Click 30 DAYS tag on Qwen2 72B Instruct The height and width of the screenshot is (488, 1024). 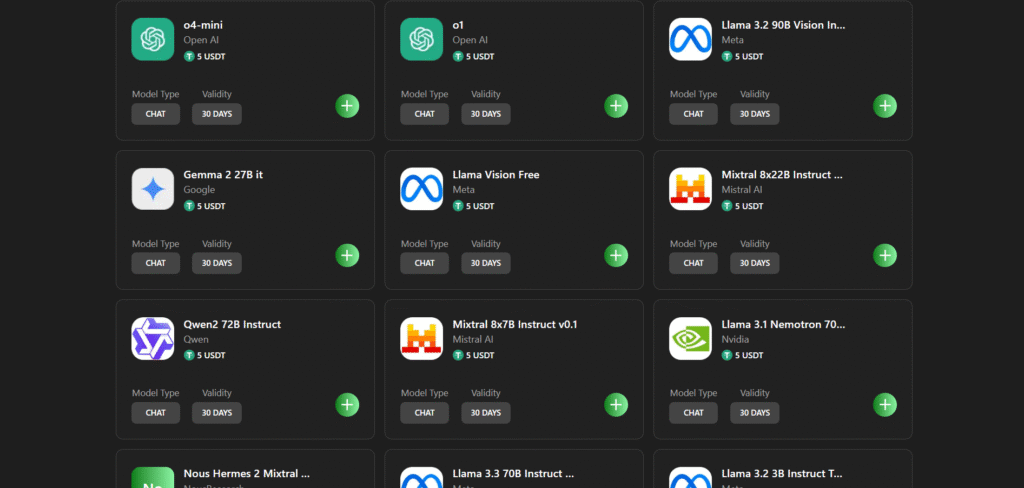(217, 413)
